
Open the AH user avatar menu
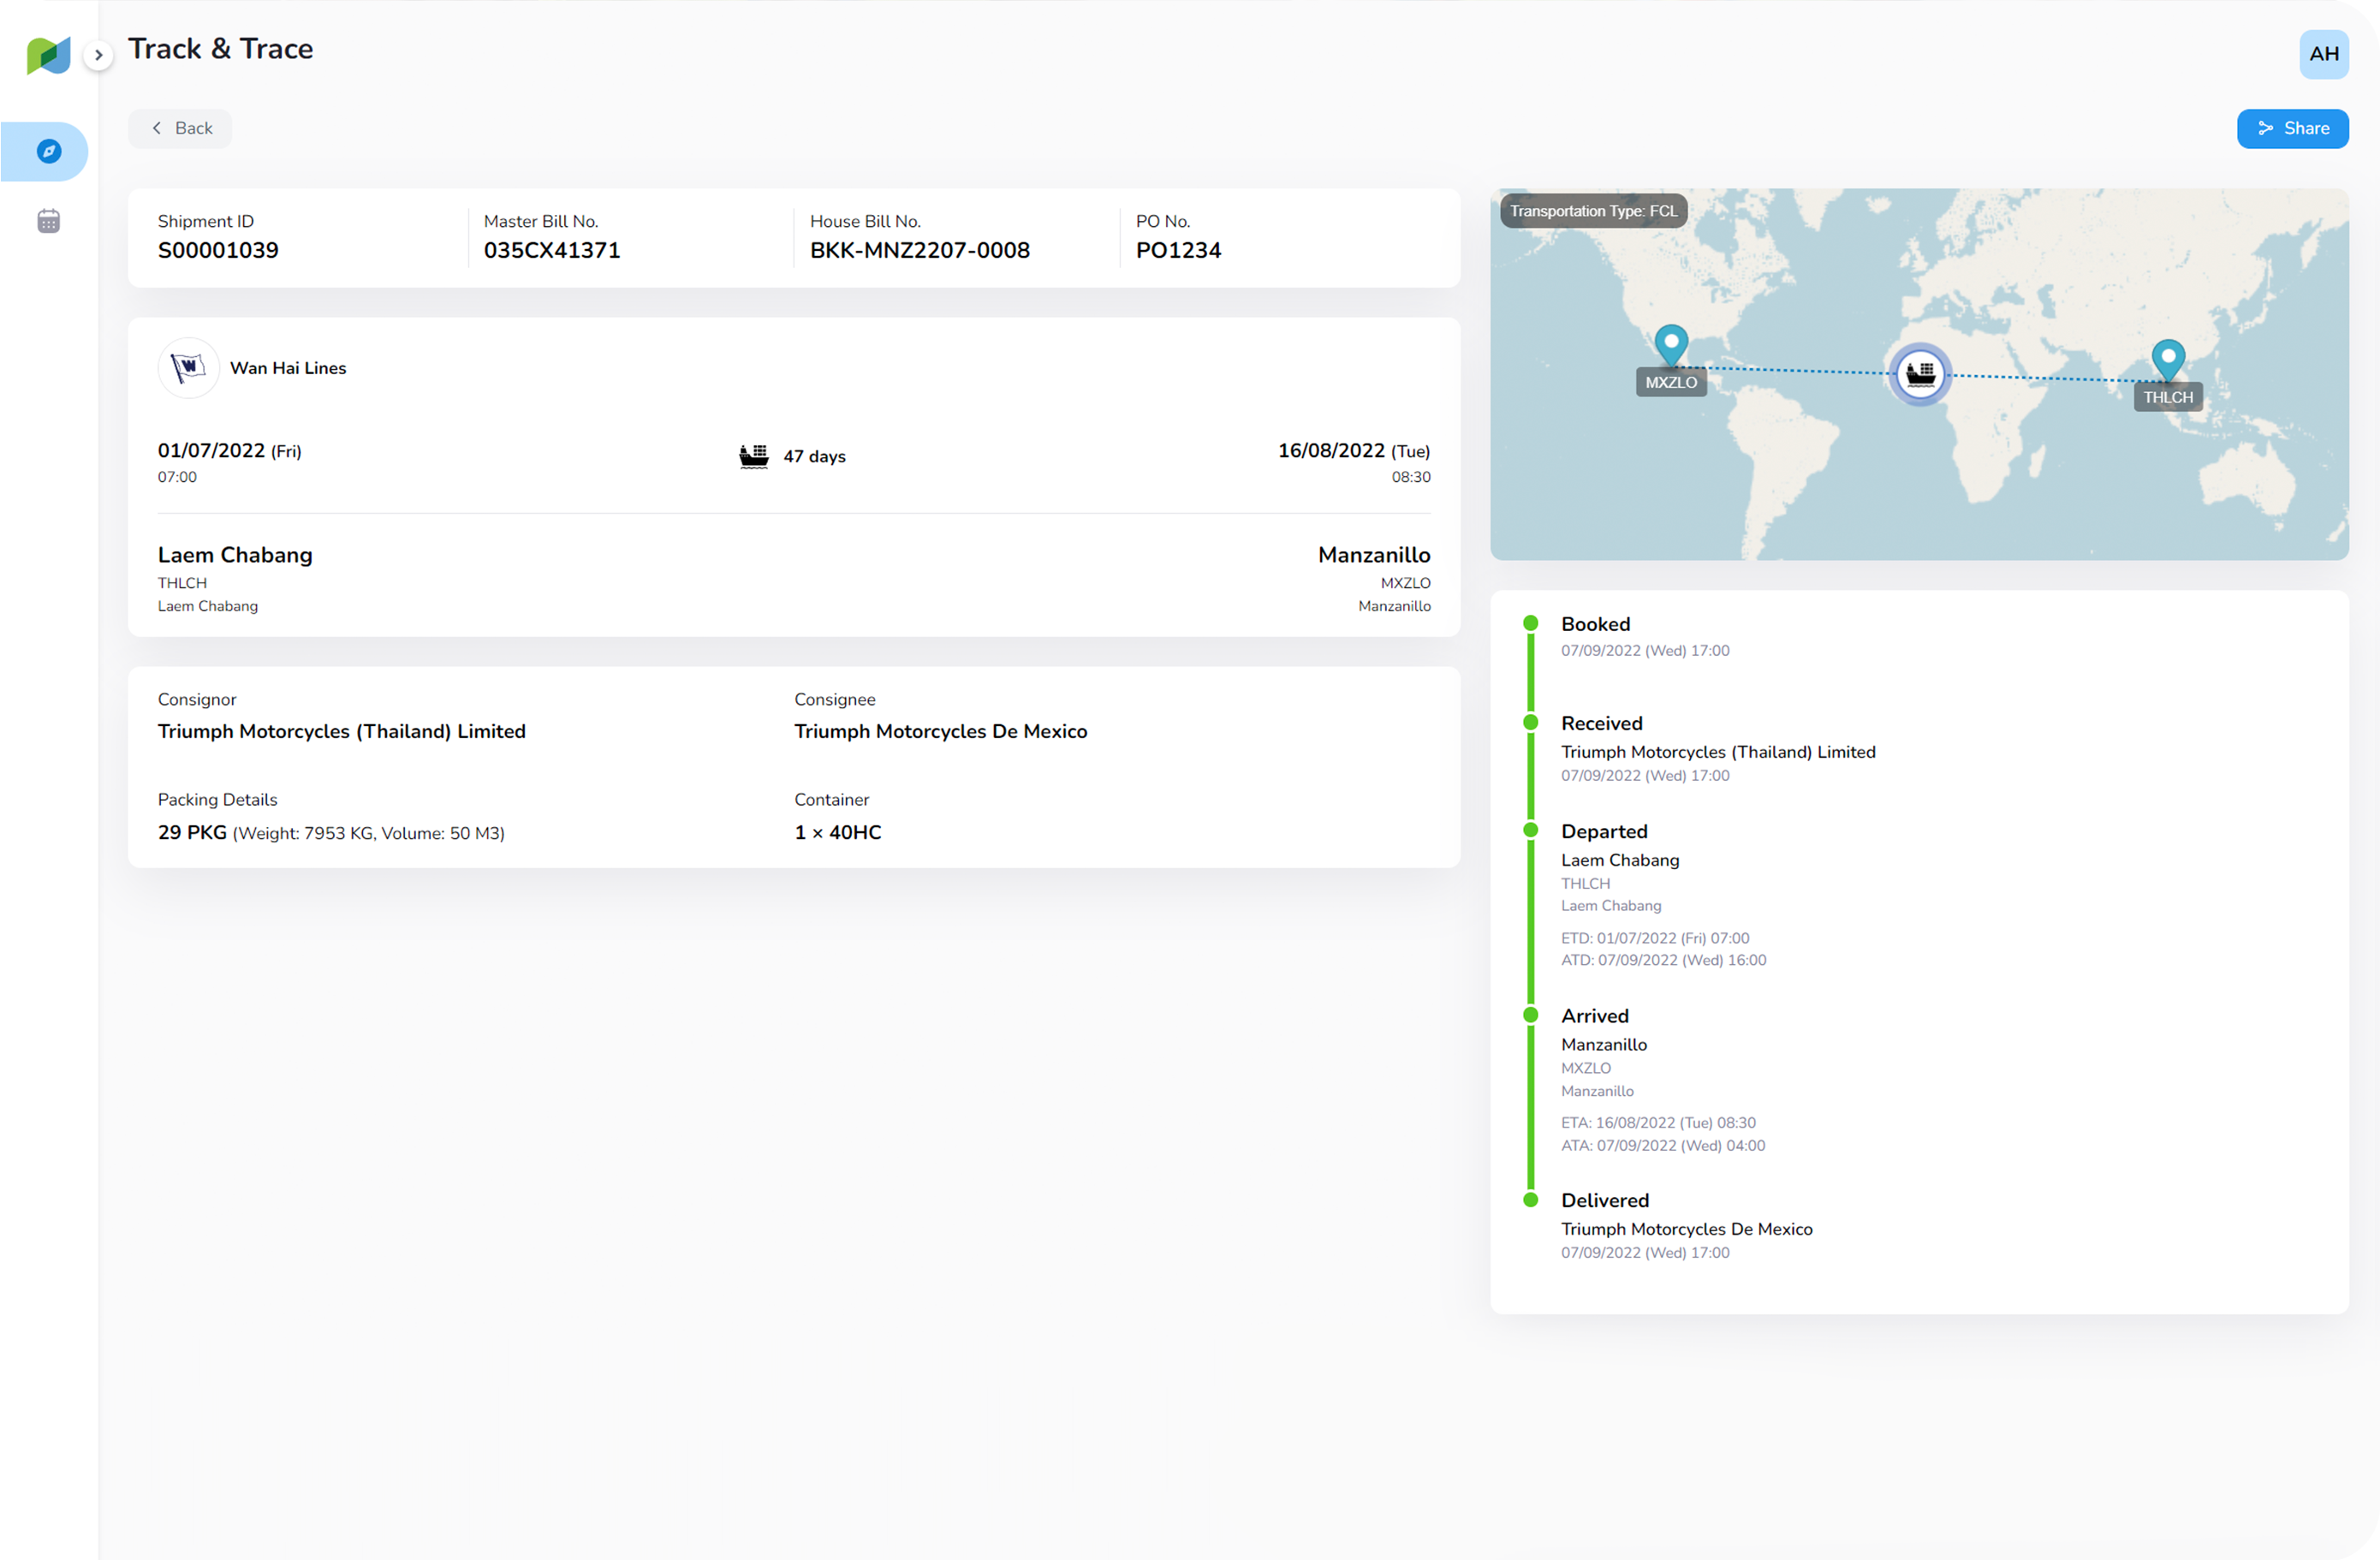coord(2323,54)
